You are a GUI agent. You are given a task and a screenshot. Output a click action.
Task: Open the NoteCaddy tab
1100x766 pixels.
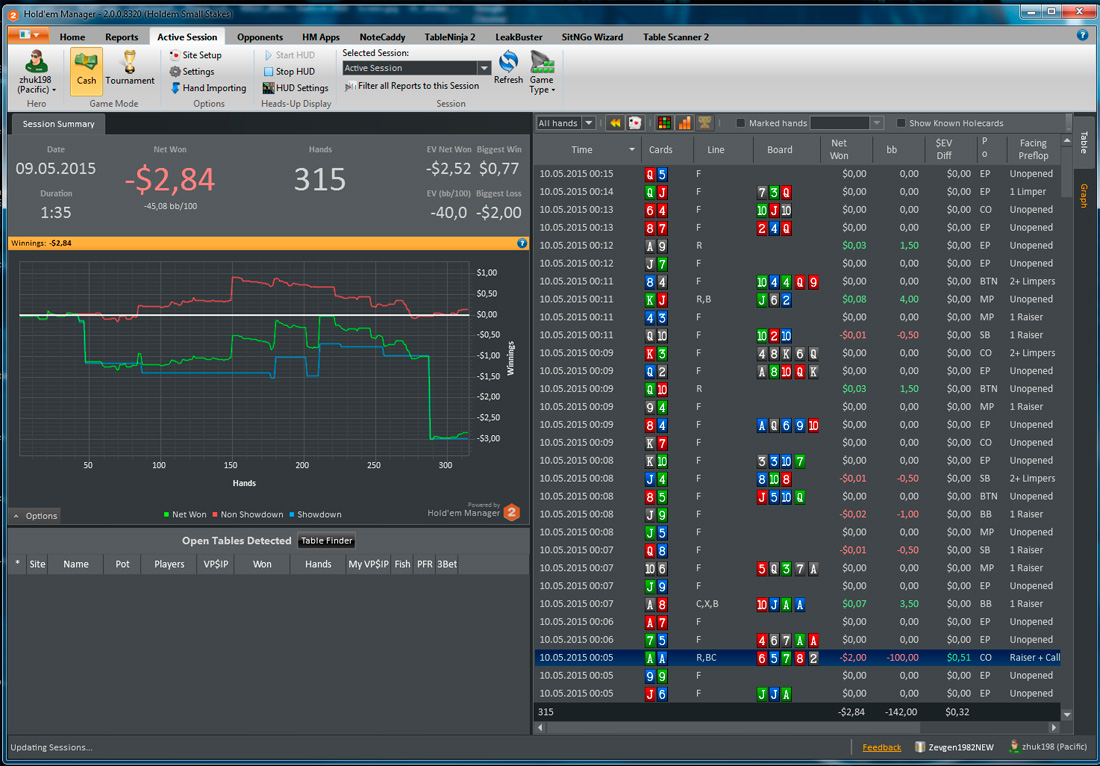[x=382, y=37]
